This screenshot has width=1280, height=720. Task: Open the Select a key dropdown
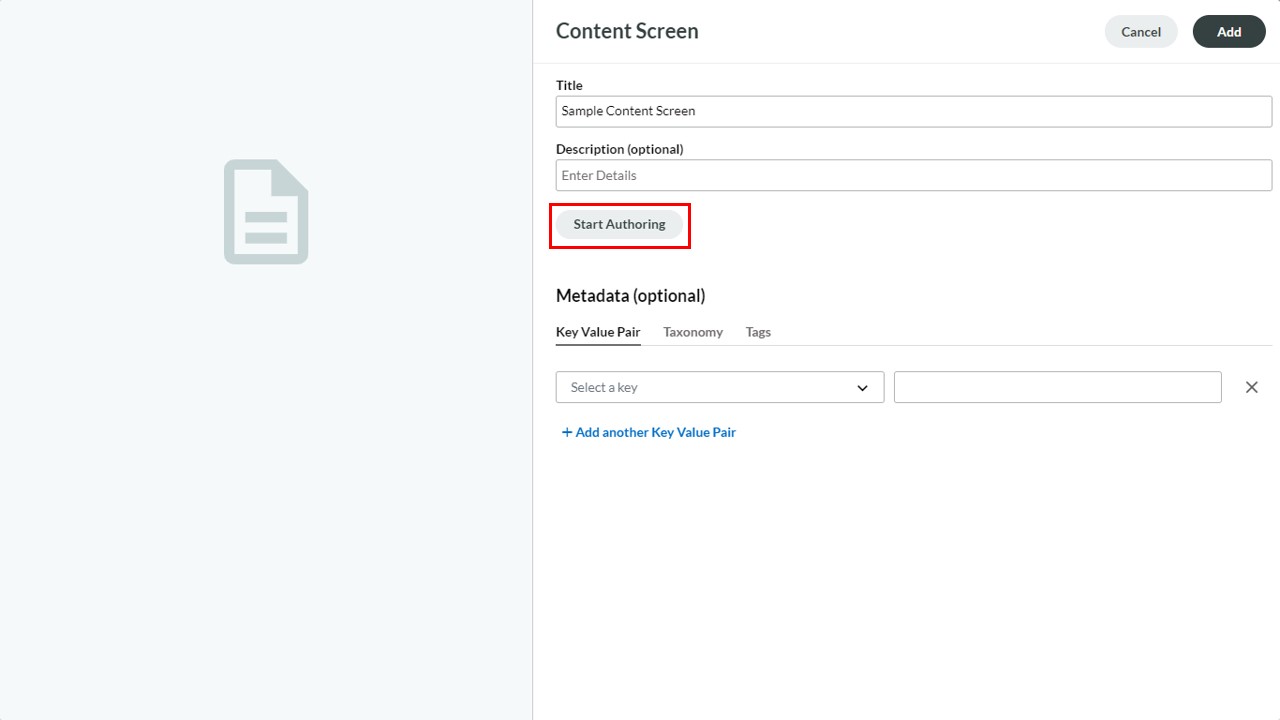point(720,387)
